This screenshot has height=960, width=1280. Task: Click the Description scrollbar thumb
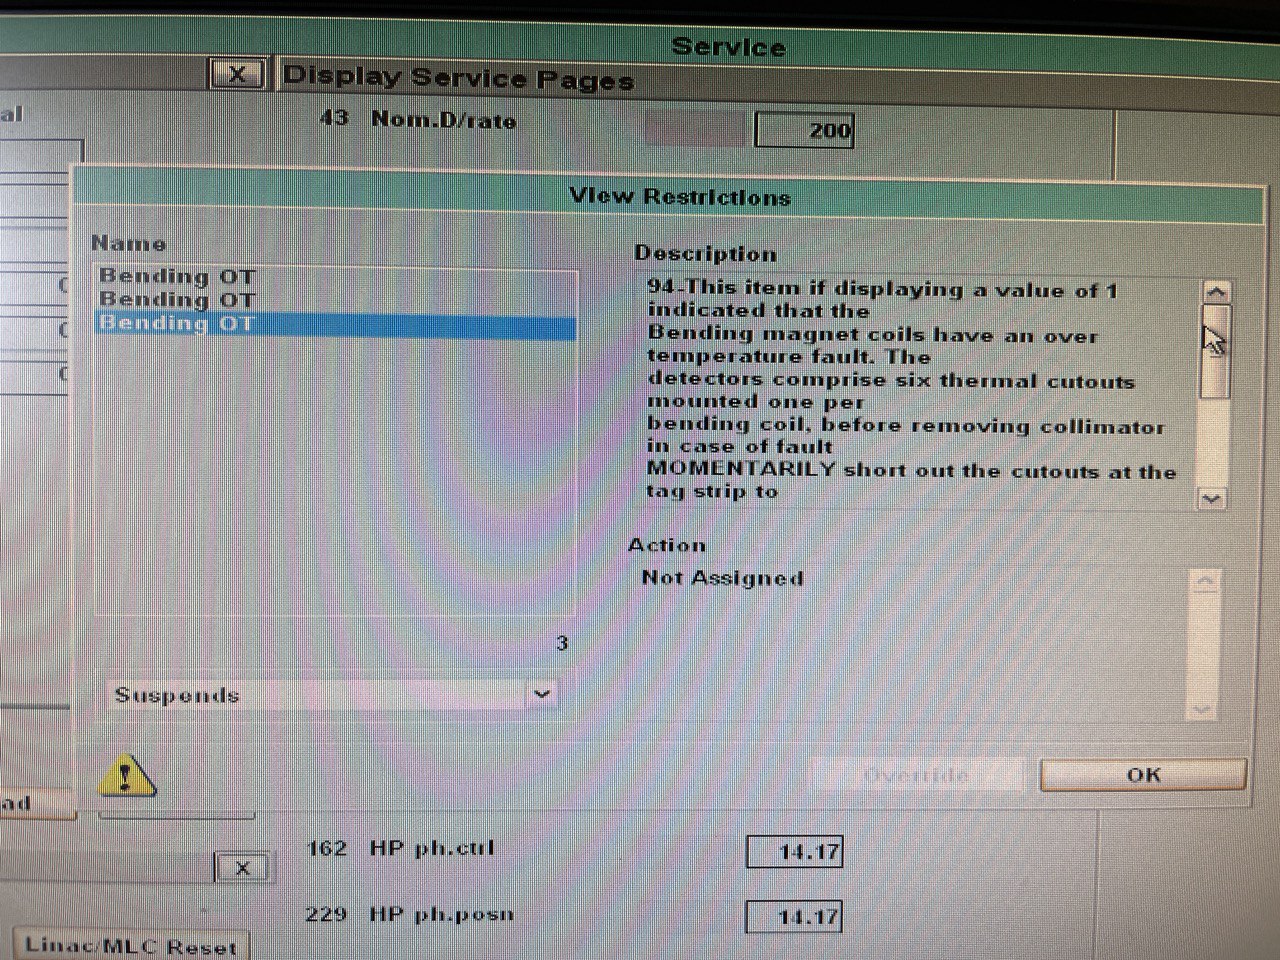(1214, 352)
